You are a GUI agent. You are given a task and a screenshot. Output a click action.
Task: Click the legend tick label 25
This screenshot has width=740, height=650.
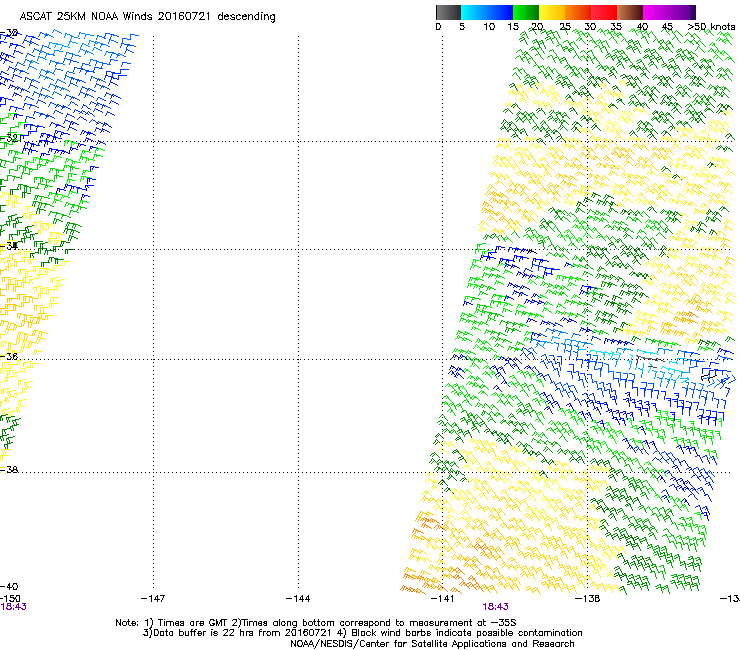(x=565, y=27)
